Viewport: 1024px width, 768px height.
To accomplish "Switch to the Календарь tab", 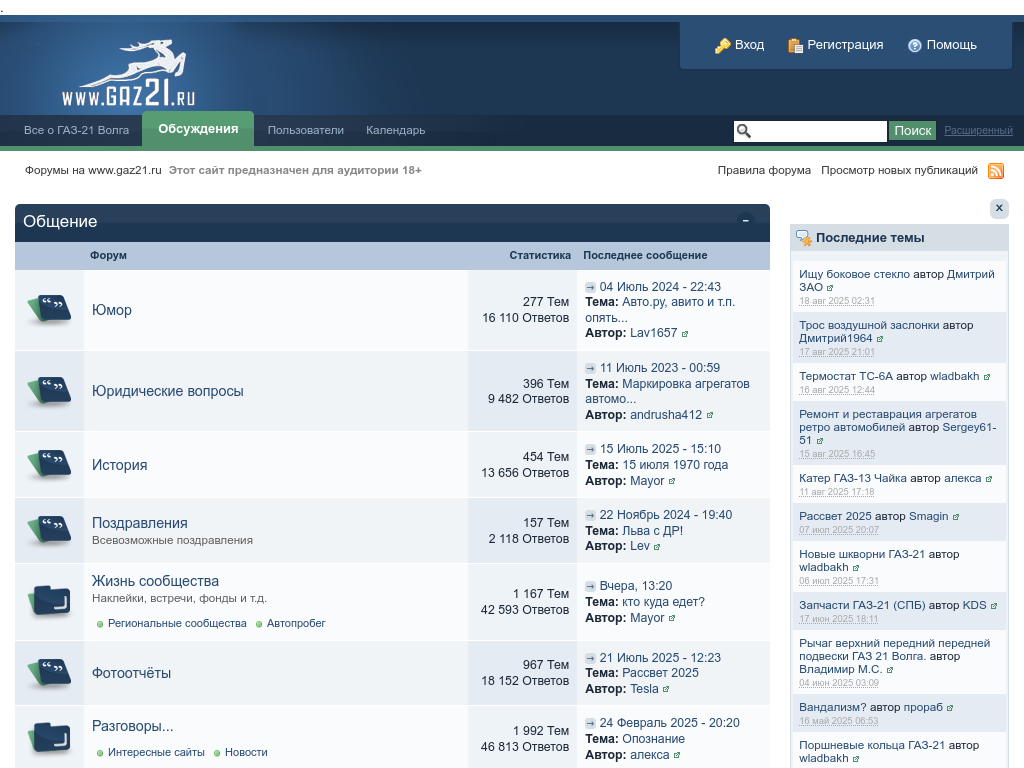I will 395,130.
